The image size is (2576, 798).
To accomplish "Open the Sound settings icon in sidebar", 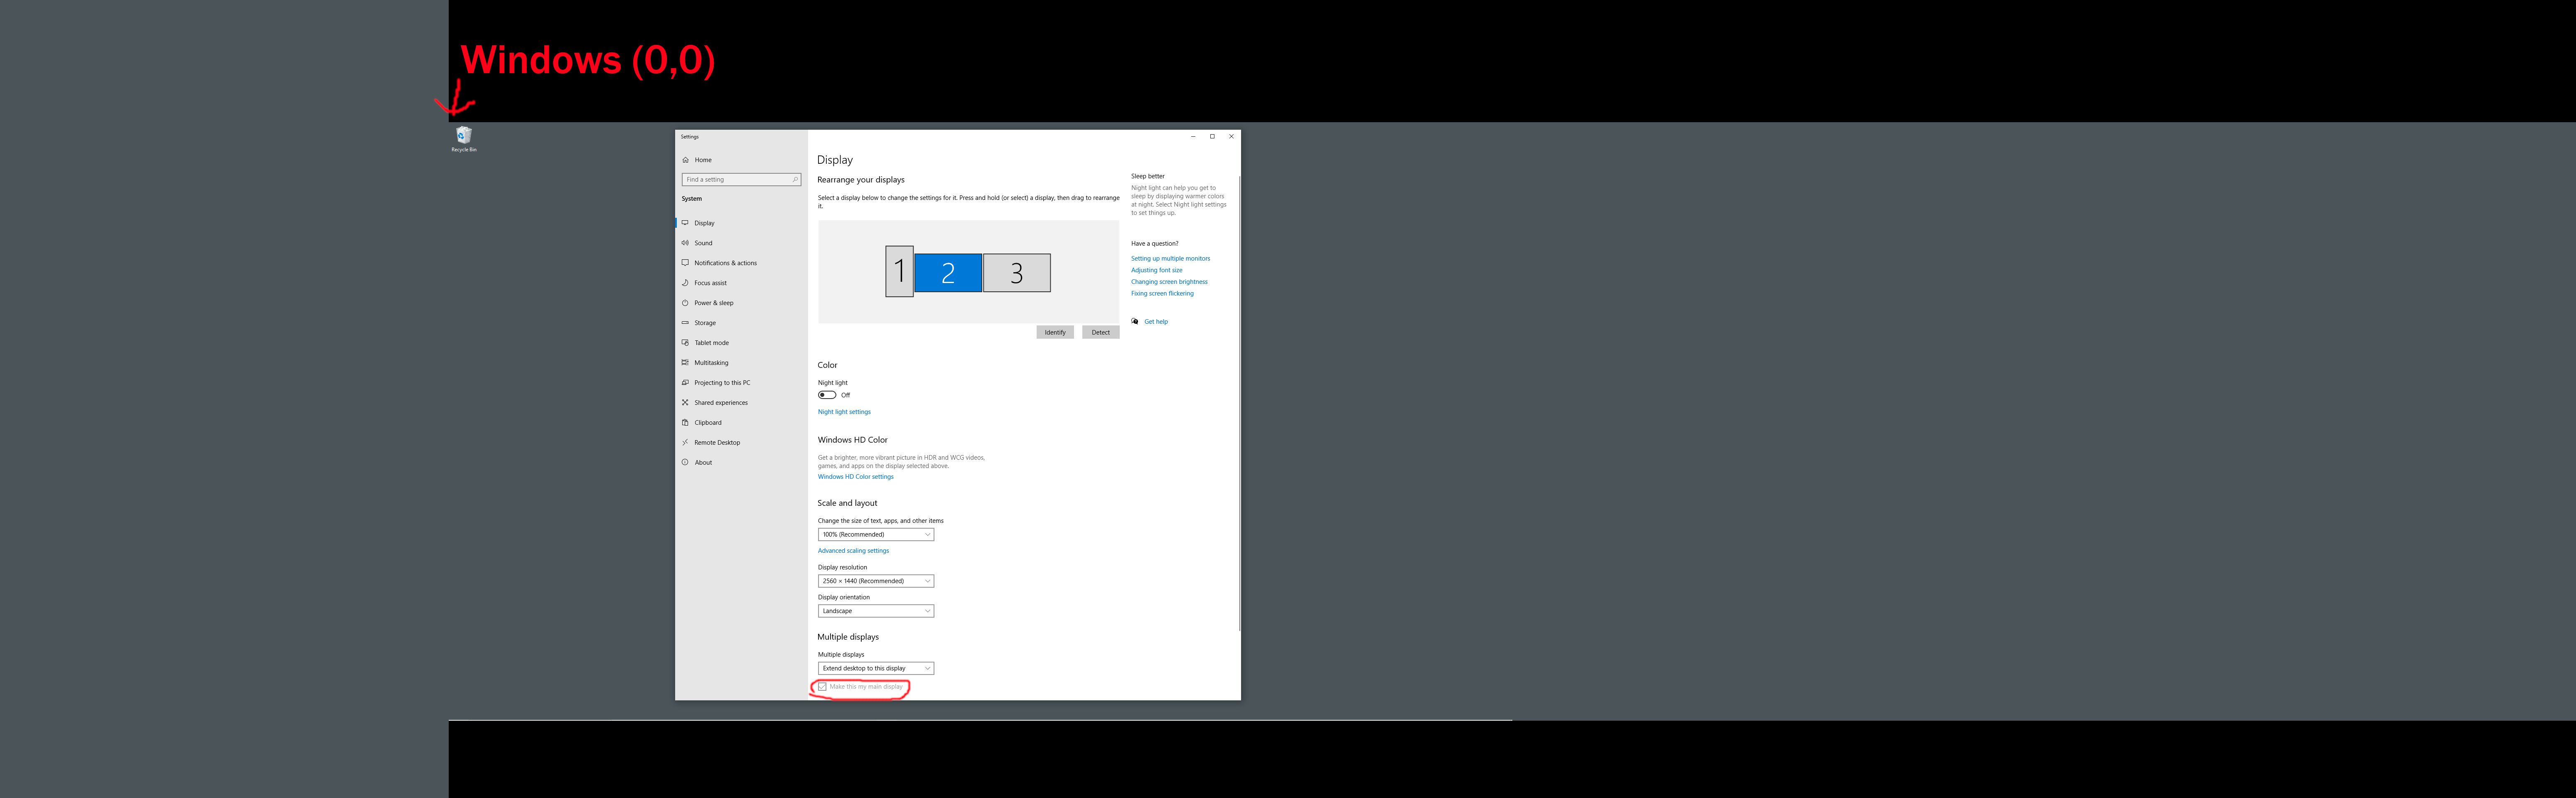I will tap(685, 243).
